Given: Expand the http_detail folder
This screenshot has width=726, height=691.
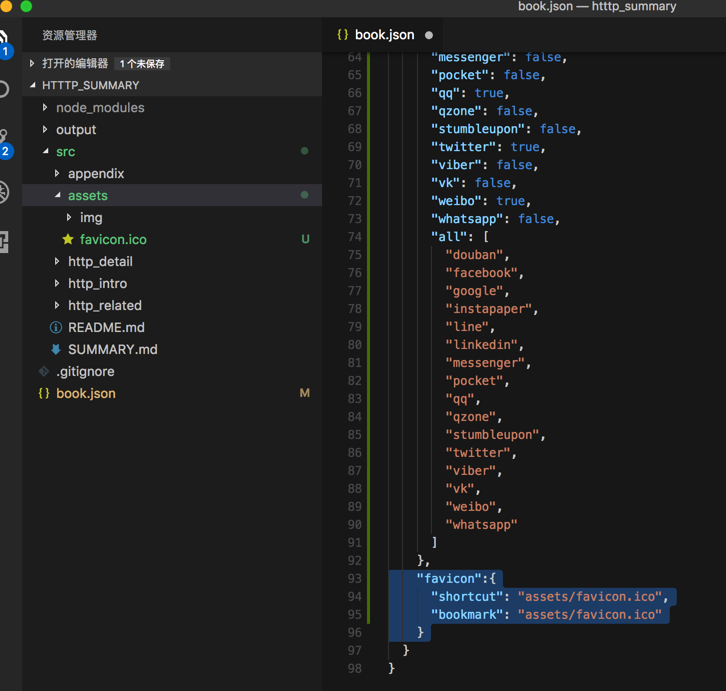Looking at the screenshot, I should (57, 262).
